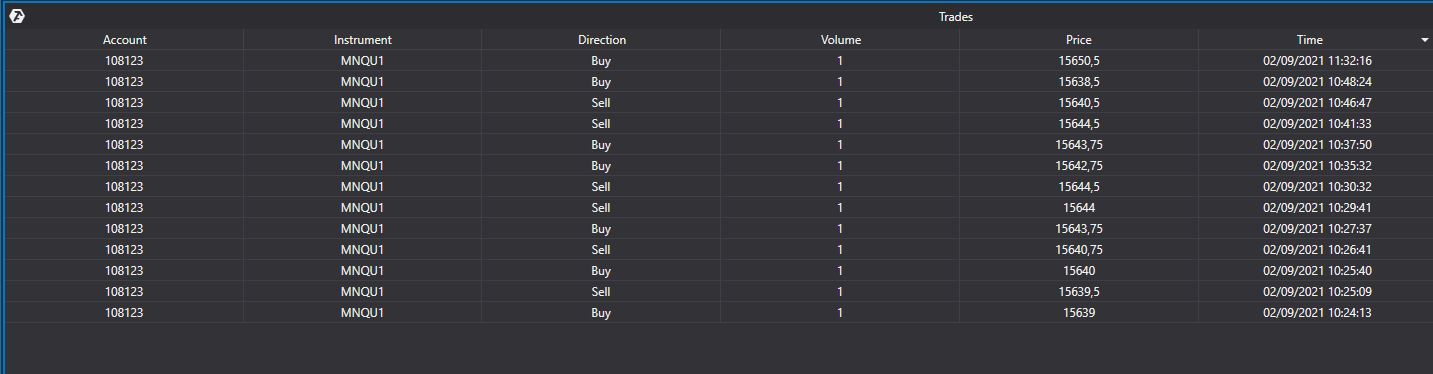Screen dimensions: 1433x374
Task: Click the price 15642,75 cell
Action: click(1078, 166)
